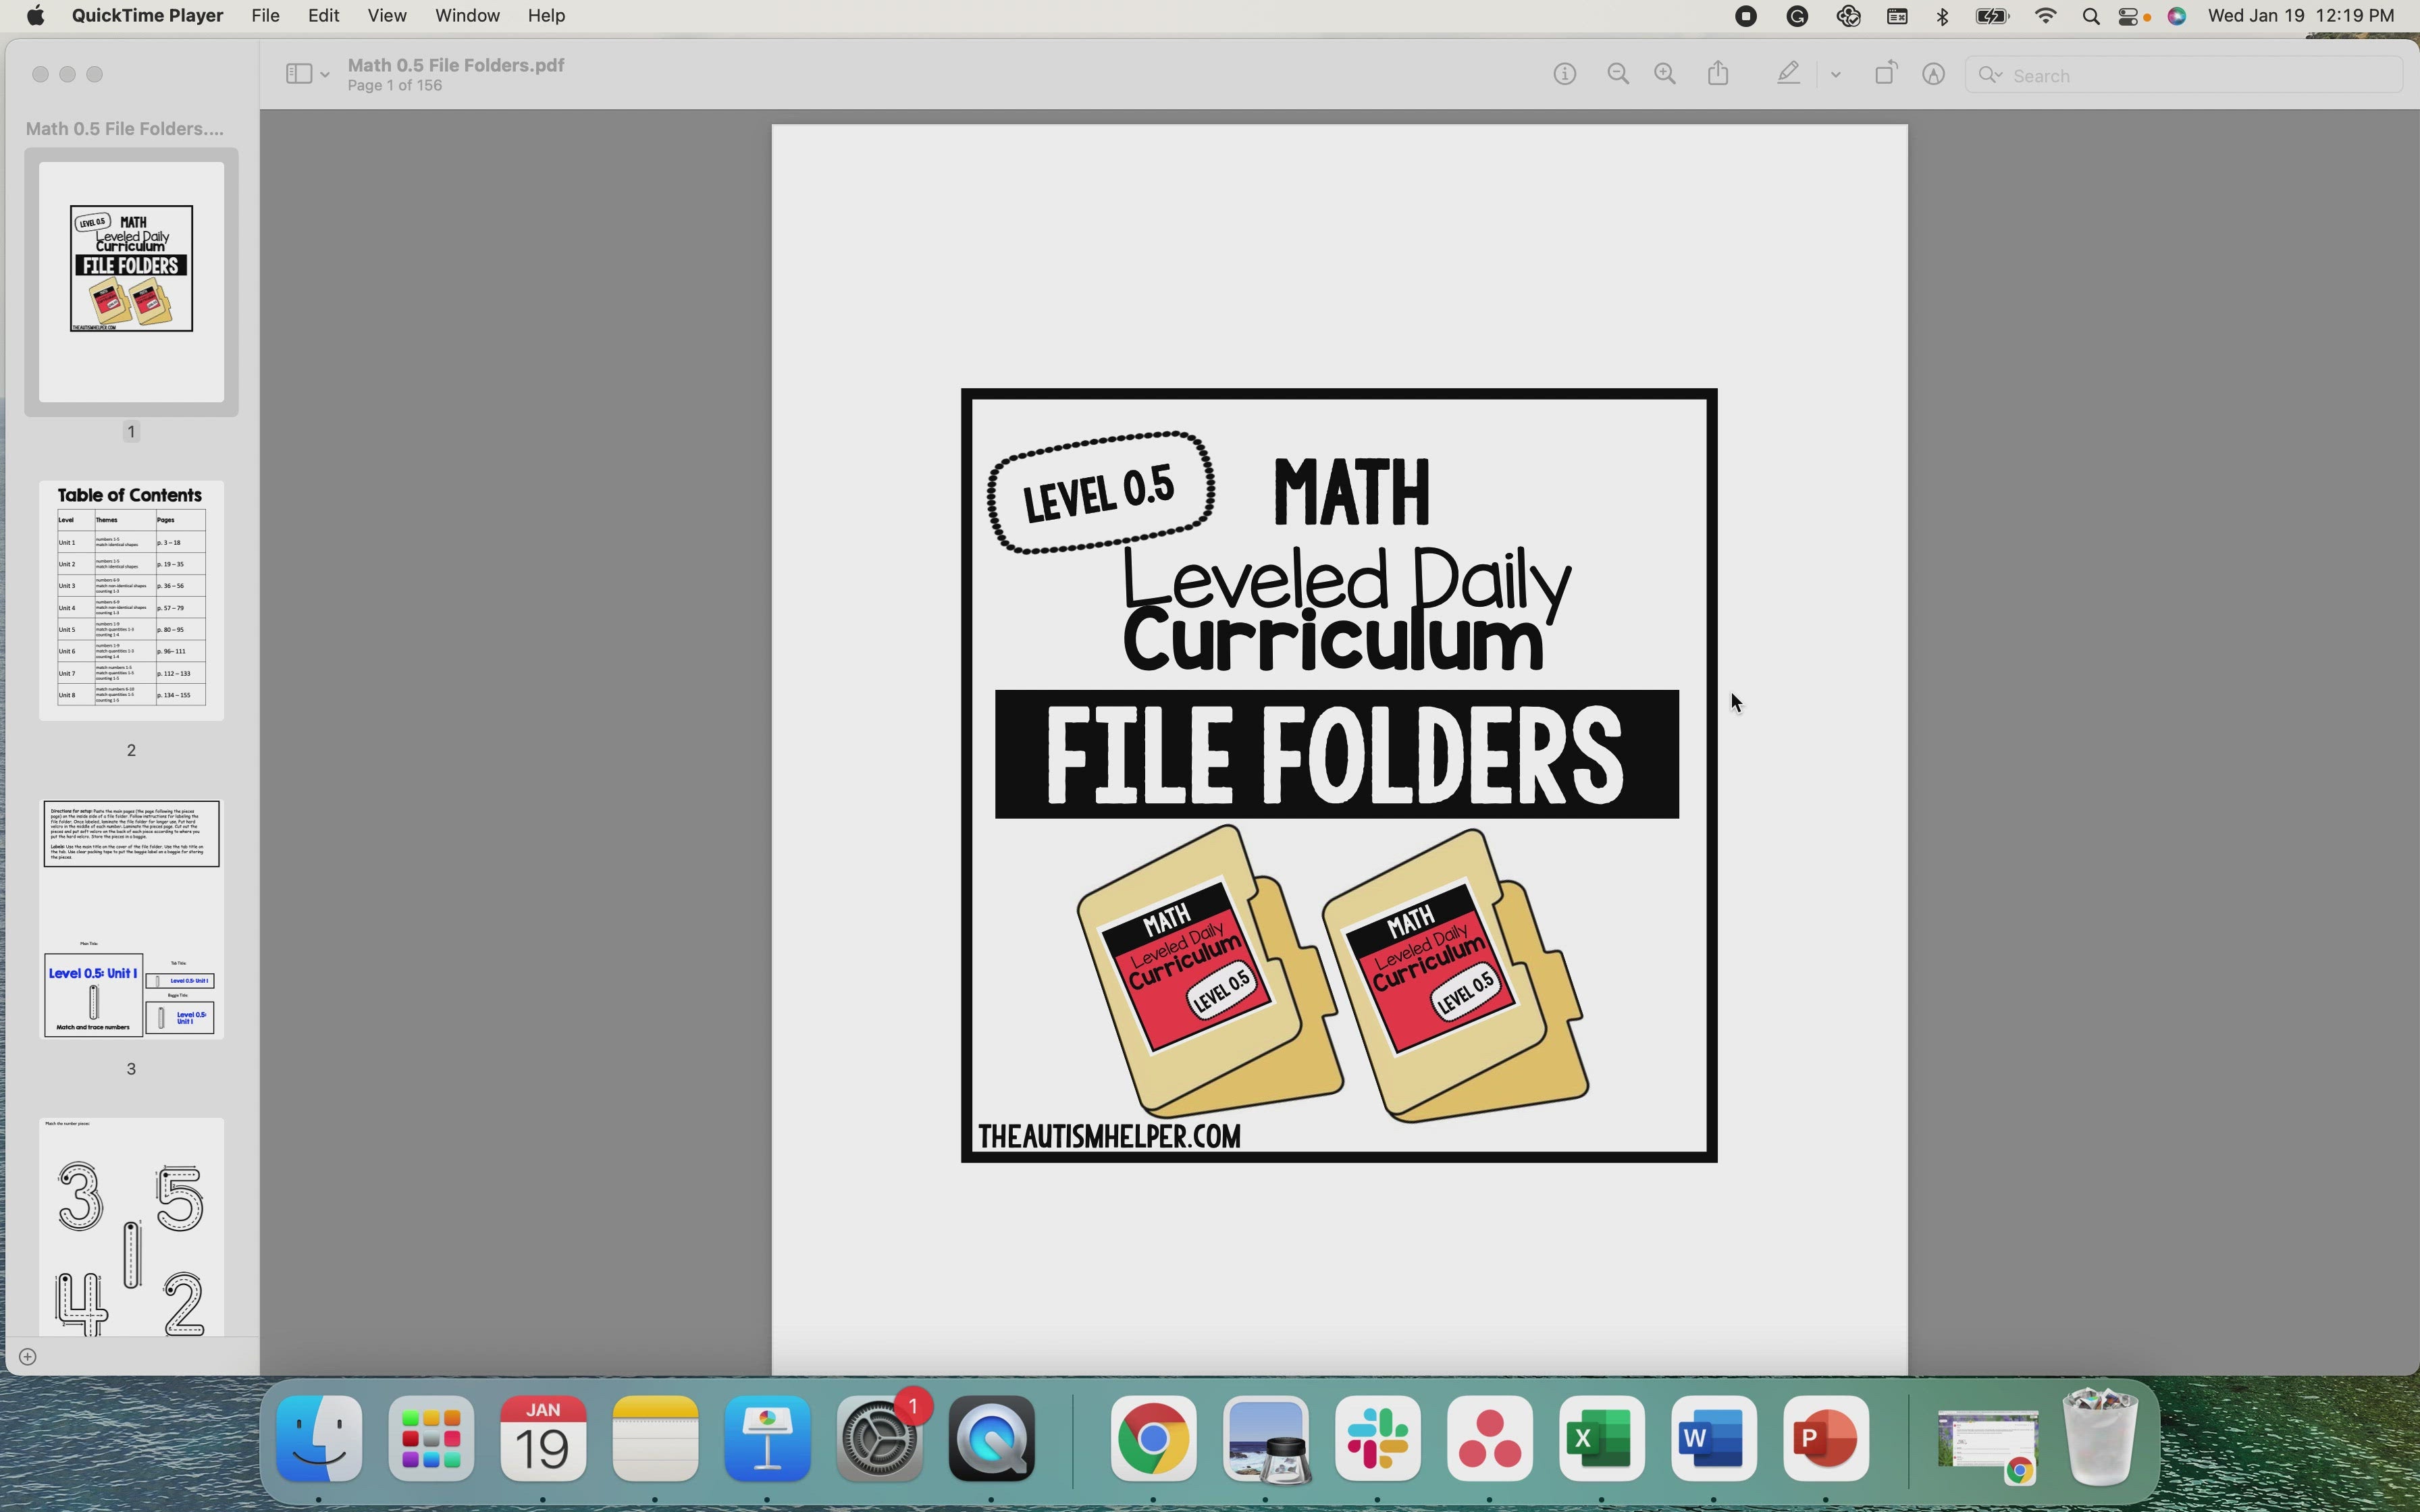Zoom out using the magnifier minus icon
Image resolution: width=2420 pixels, height=1512 pixels.
(1617, 73)
